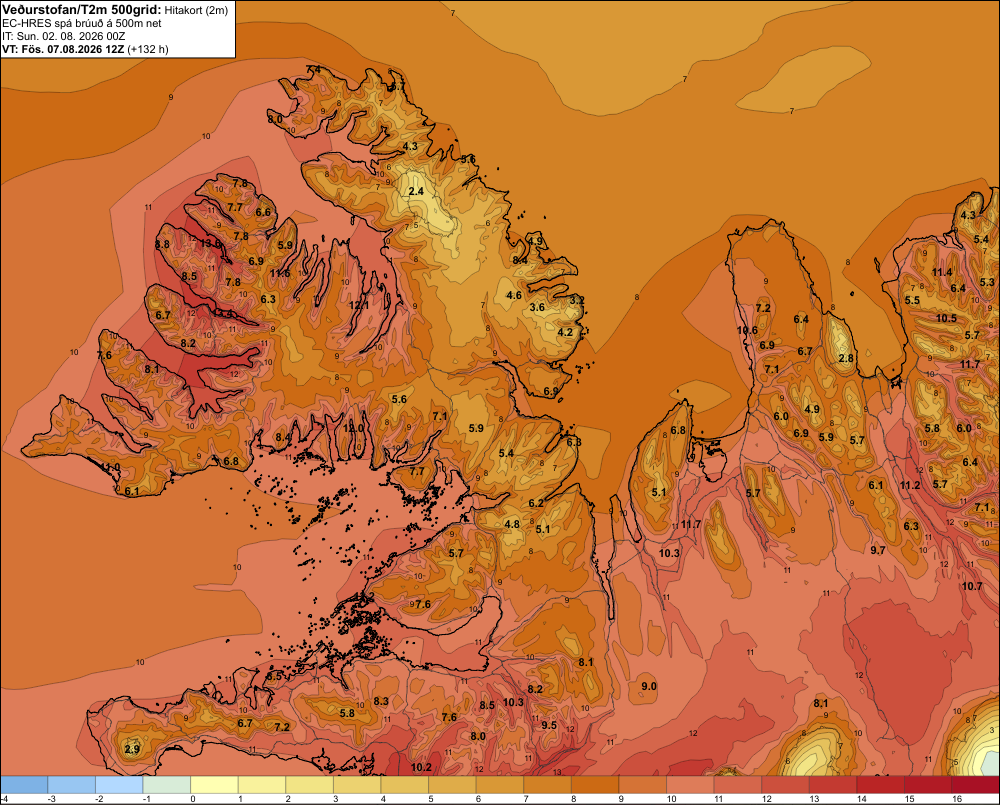Click the 9.5 temperature value
This screenshot has width=1000, height=805.
pos(549,725)
